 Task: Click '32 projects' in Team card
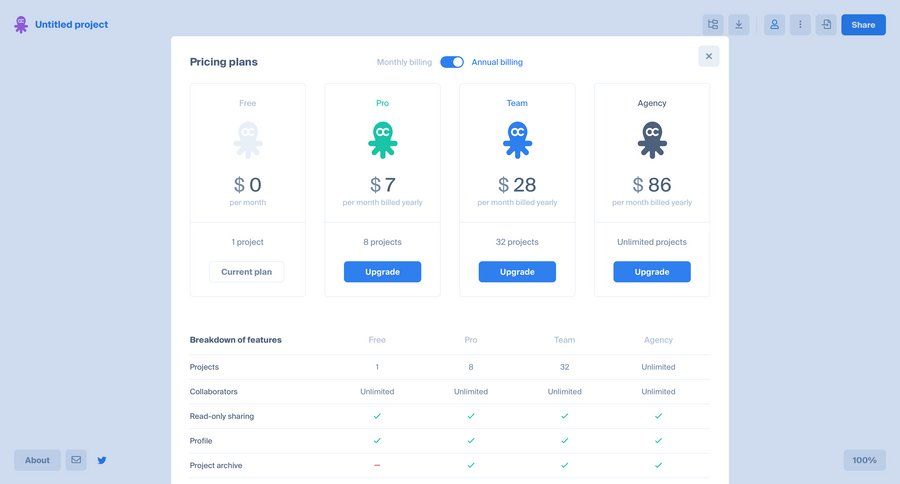(x=517, y=242)
